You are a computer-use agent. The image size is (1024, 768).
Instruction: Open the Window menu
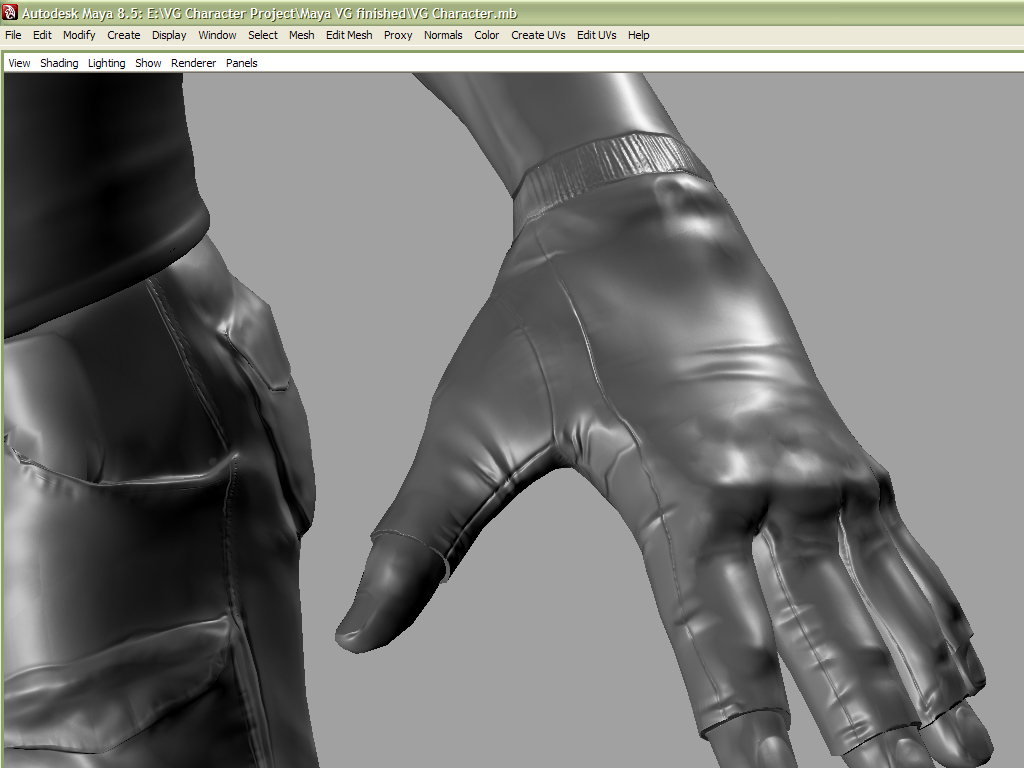[x=217, y=35]
